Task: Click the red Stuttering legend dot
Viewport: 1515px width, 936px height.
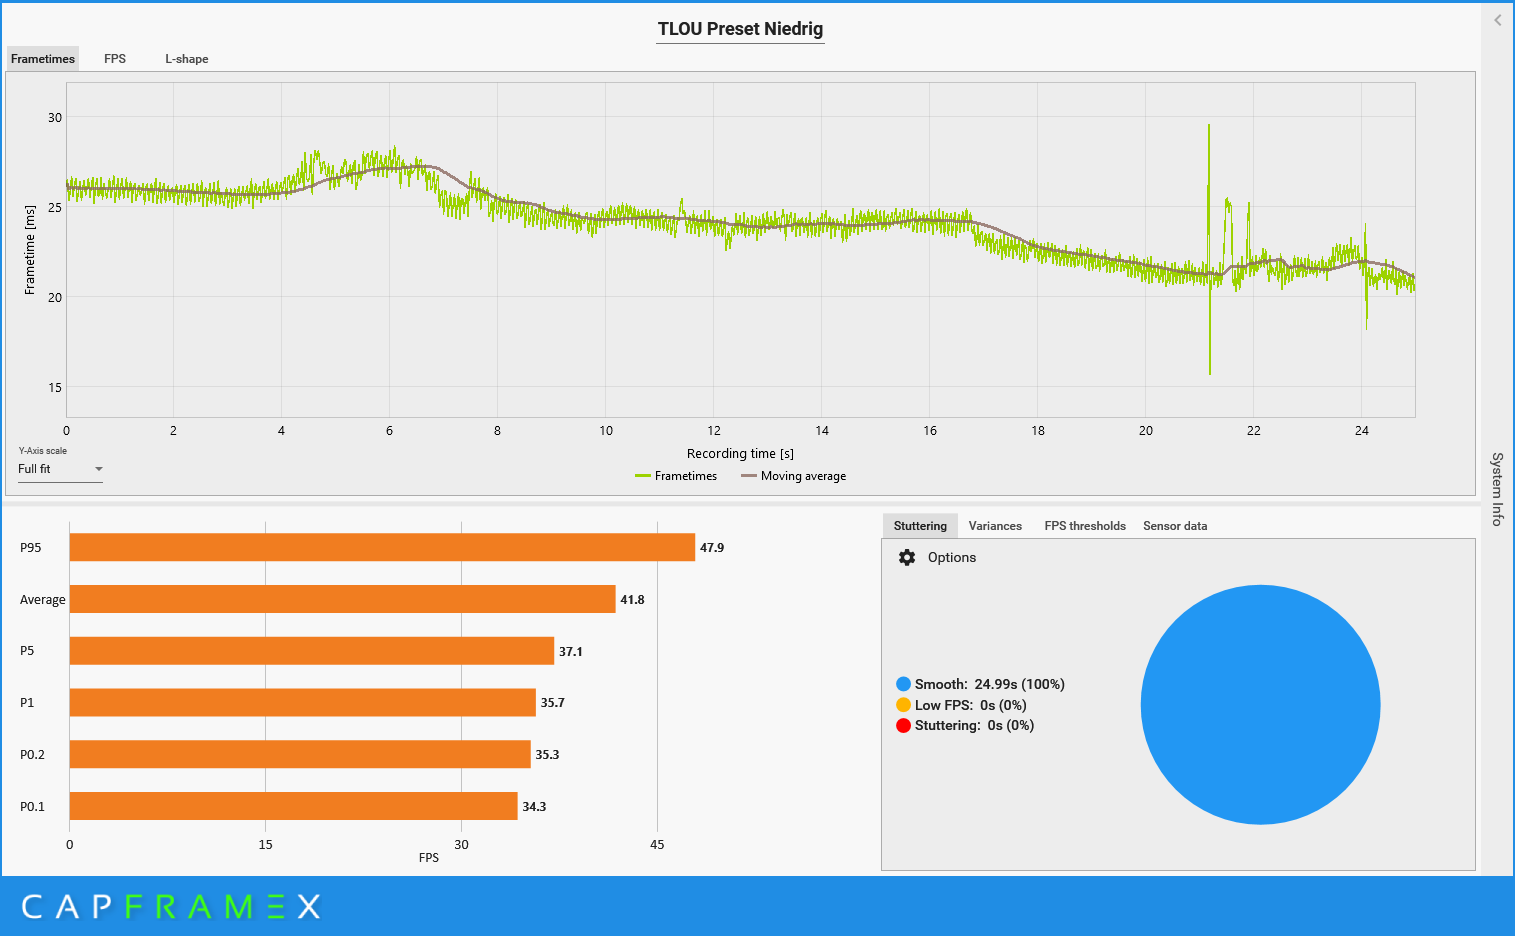Action: [x=904, y=726]
